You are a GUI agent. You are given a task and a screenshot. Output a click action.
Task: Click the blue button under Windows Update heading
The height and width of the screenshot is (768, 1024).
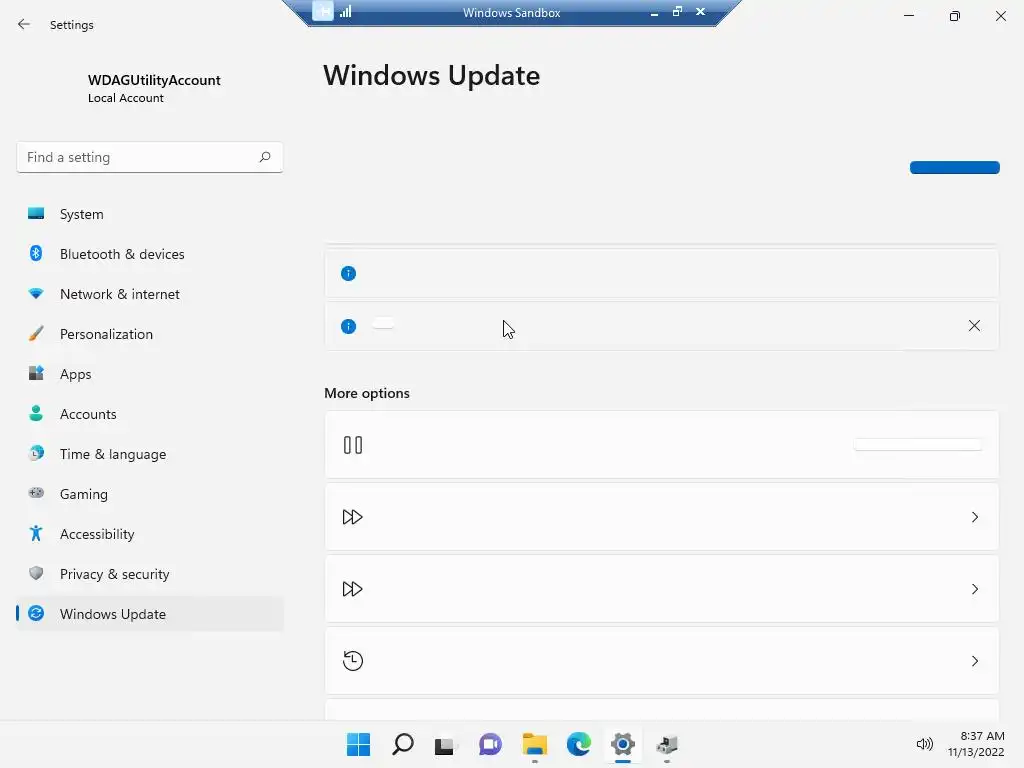954,168
